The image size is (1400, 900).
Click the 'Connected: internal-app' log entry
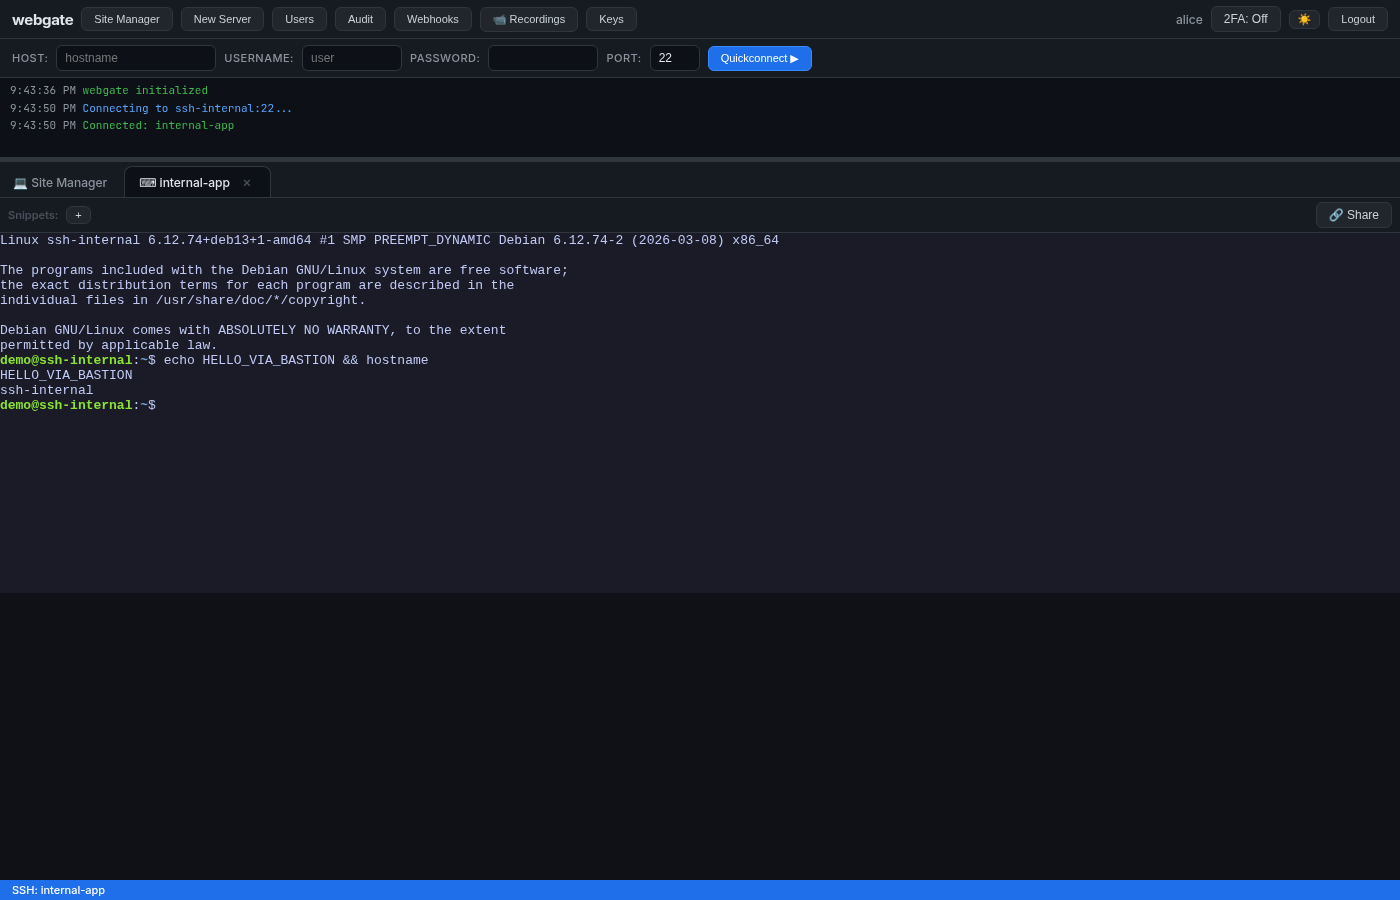point(158,126)
